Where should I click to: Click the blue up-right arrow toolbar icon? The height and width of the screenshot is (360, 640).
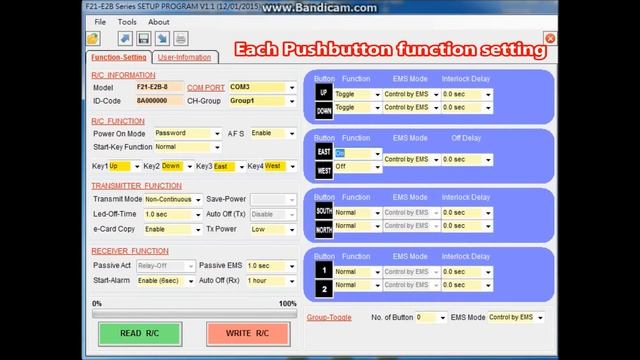[125, 38]
